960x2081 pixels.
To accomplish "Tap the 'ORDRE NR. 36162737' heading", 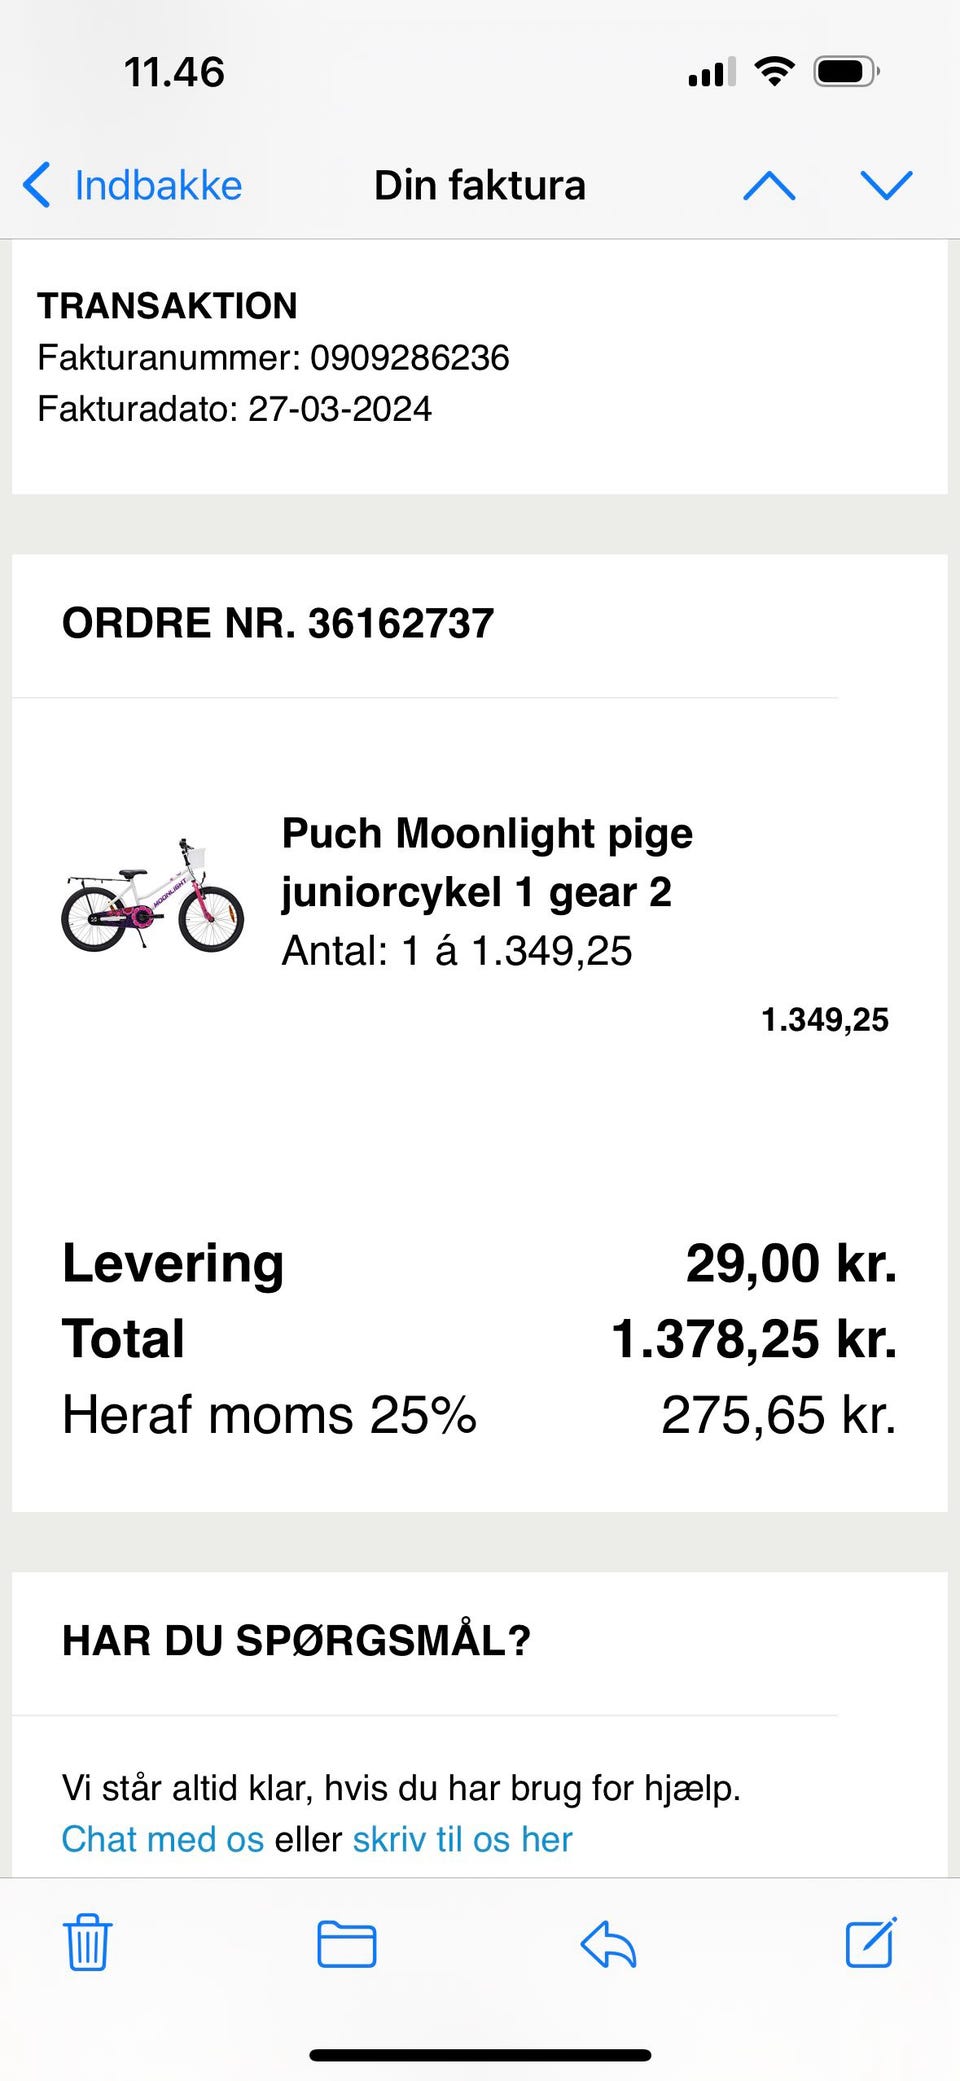I will (278, 623).
